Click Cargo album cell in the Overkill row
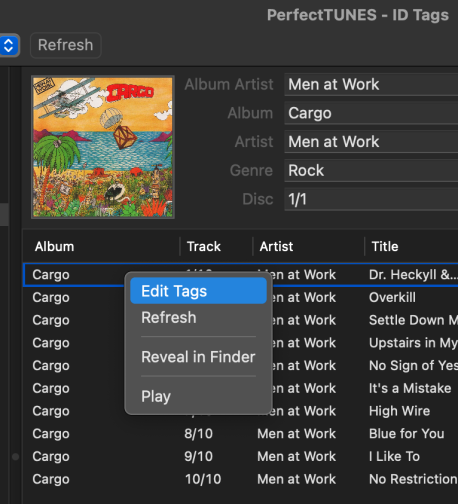The height and width of the screenshot is (504, 458). coord(51,297)
